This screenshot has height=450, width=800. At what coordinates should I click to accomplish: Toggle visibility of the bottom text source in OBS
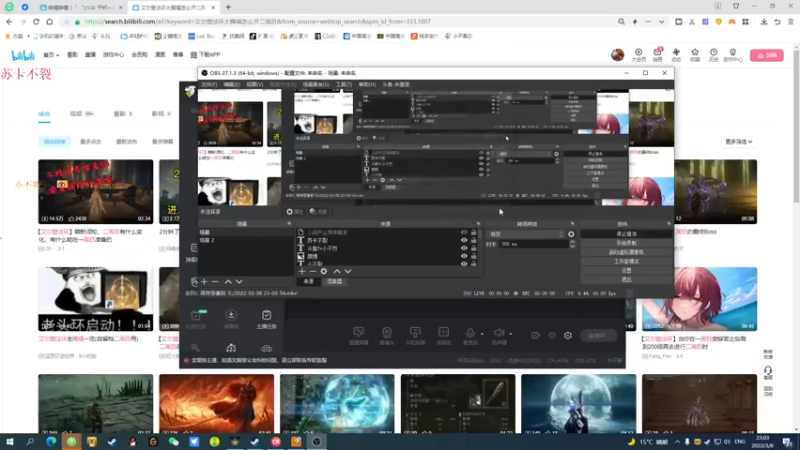(464, 264)
